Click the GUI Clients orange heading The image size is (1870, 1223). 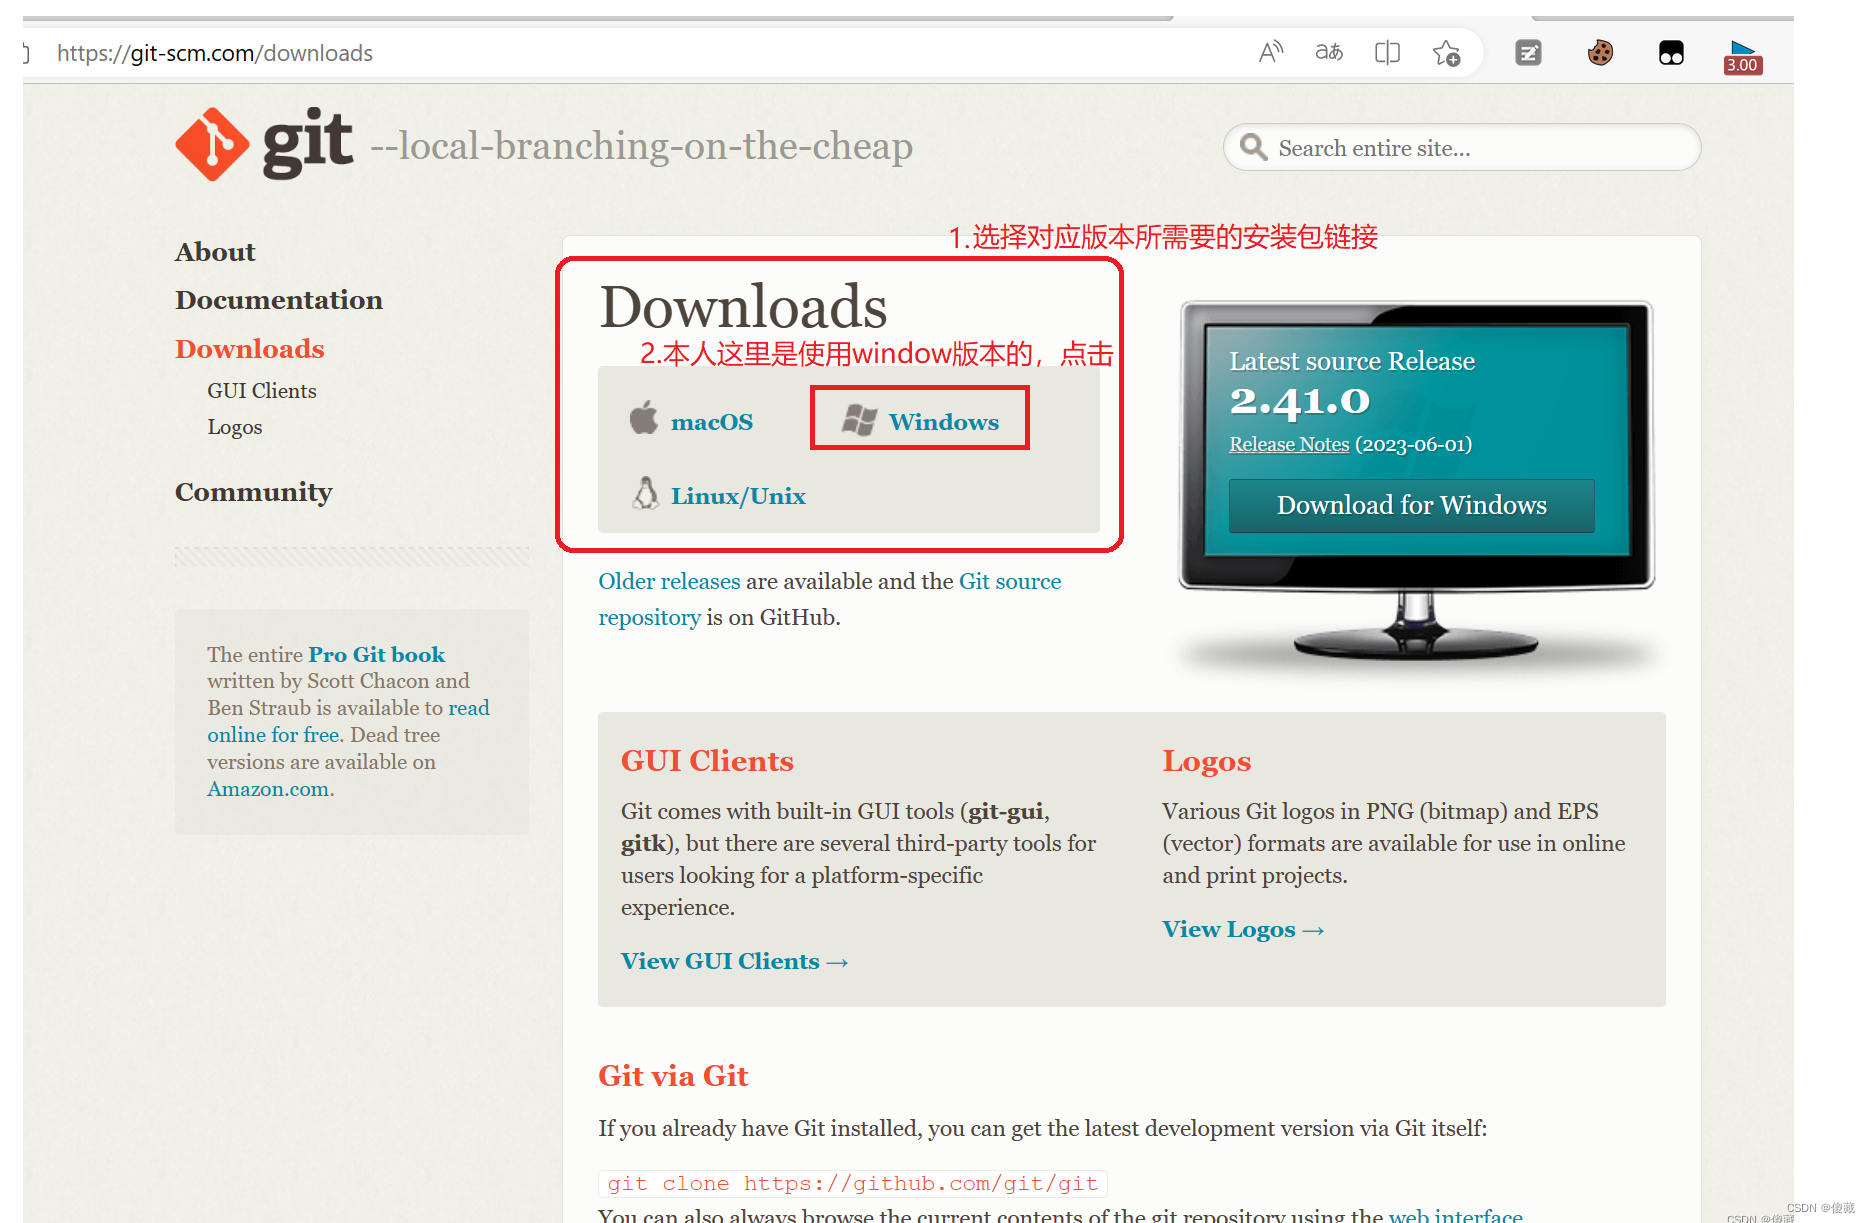click(707, 761)
